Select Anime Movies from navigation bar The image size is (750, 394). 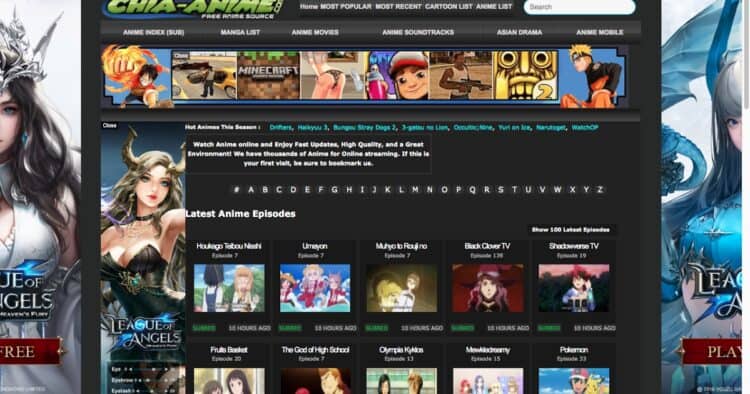pos(315,32)
